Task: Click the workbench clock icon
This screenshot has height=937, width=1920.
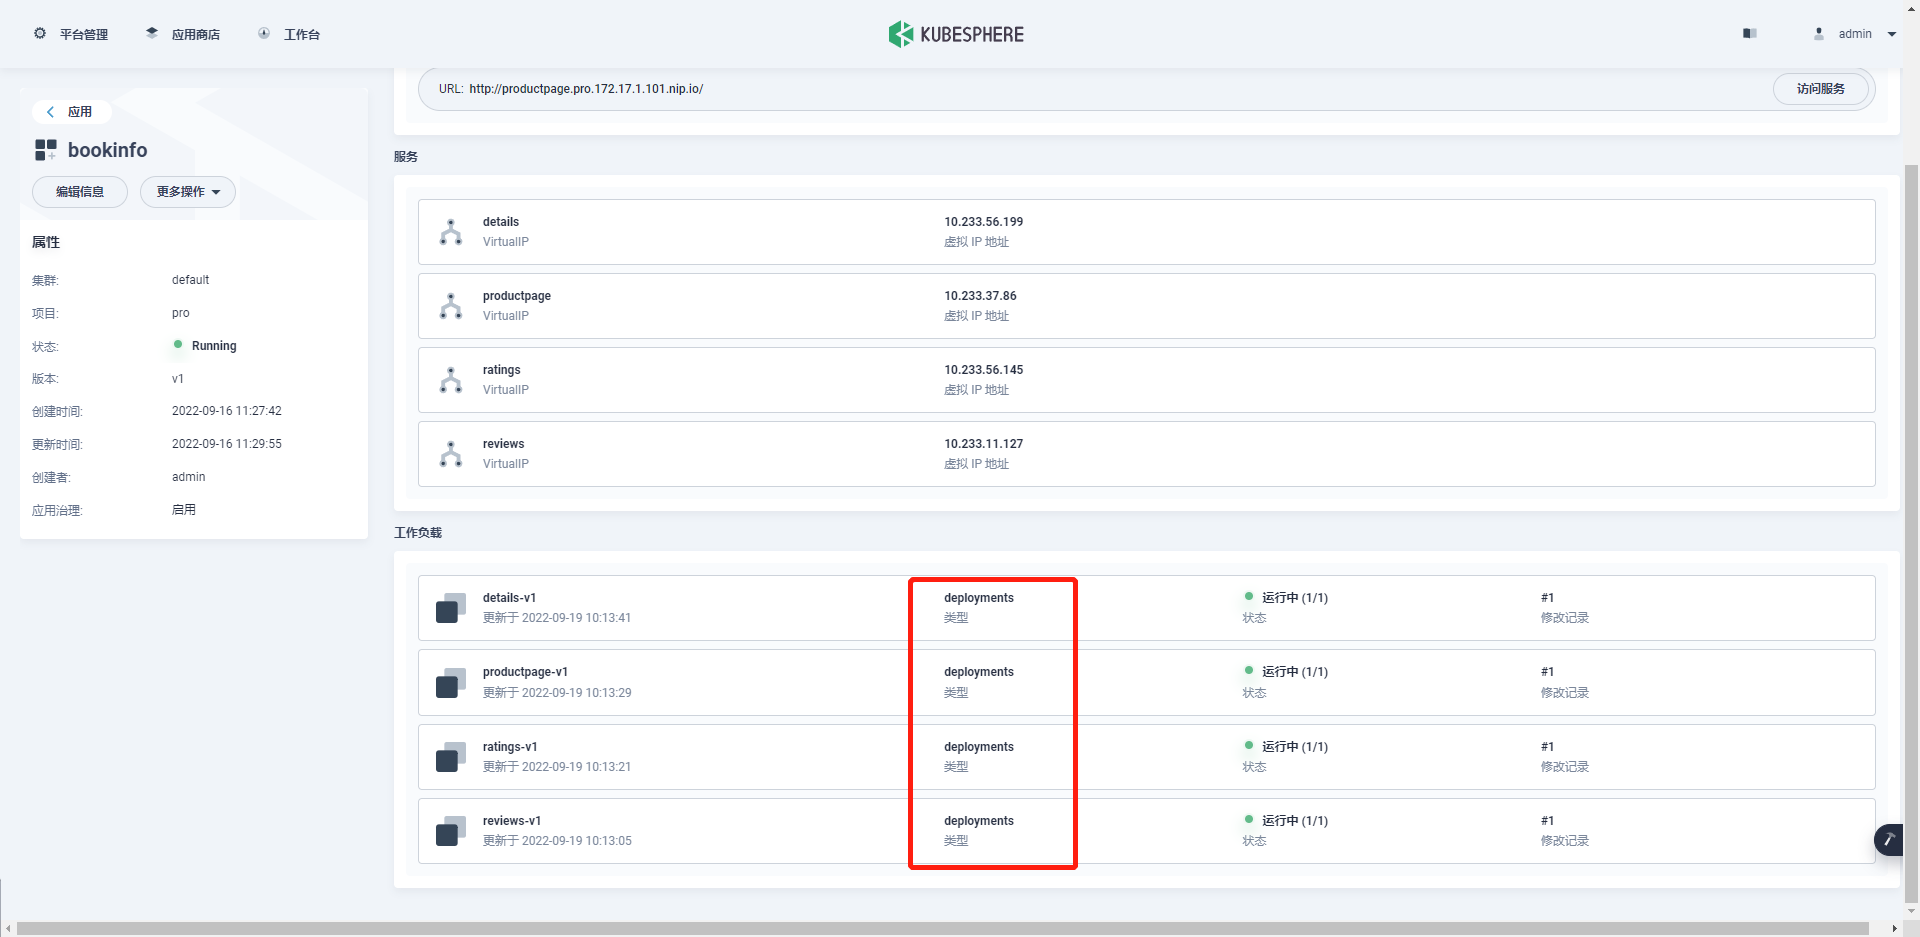Action: pyautogui.click(x=264, y=33)
